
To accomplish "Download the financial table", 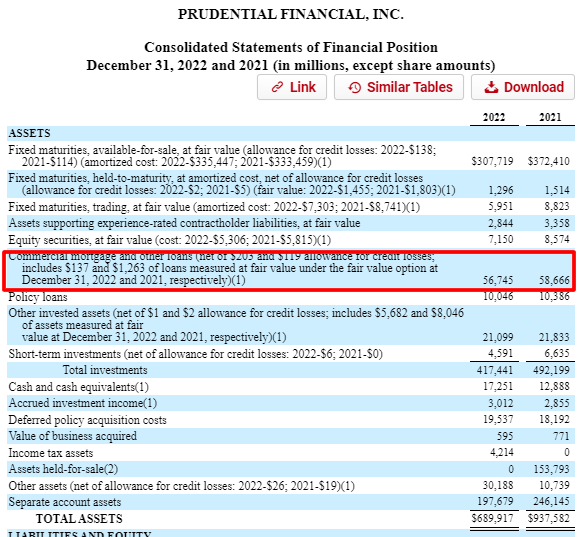I will (x=523, y=87).
